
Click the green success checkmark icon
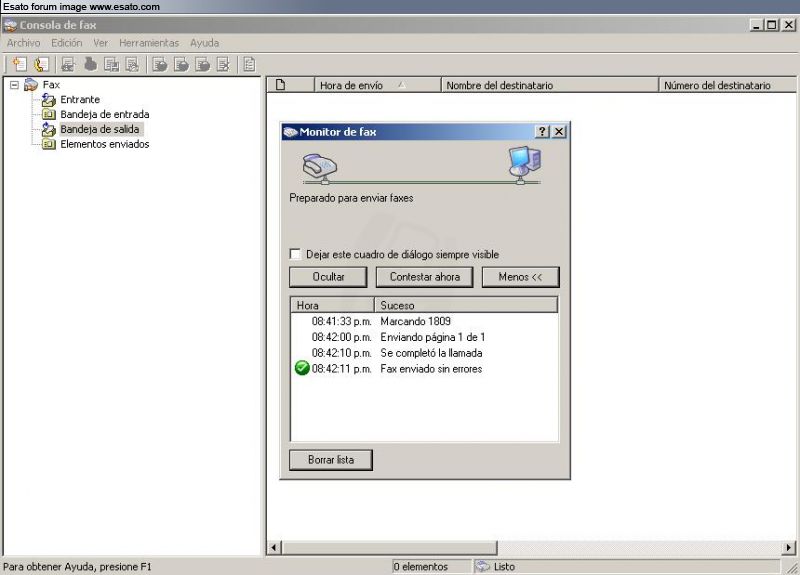pyautogui.click(x=302, y=369)
